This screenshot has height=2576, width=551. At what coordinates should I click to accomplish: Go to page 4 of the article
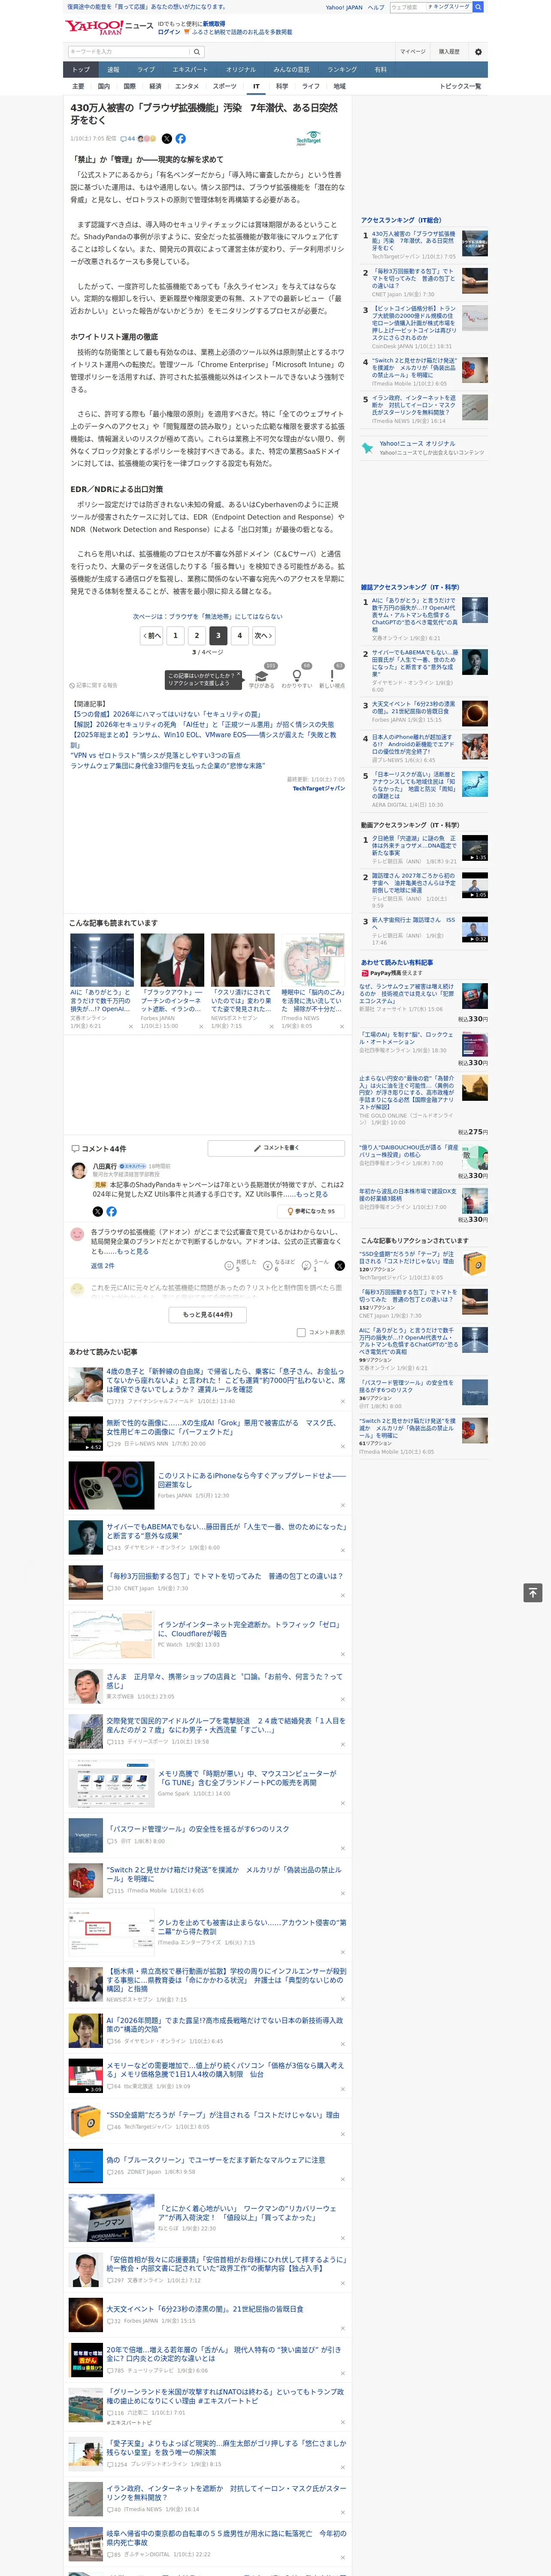click(239, 635)
